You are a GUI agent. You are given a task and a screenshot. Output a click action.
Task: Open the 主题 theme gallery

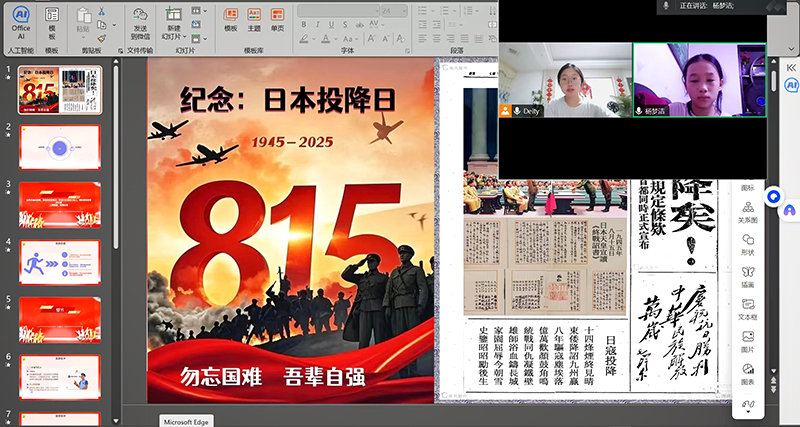[254, 20]
